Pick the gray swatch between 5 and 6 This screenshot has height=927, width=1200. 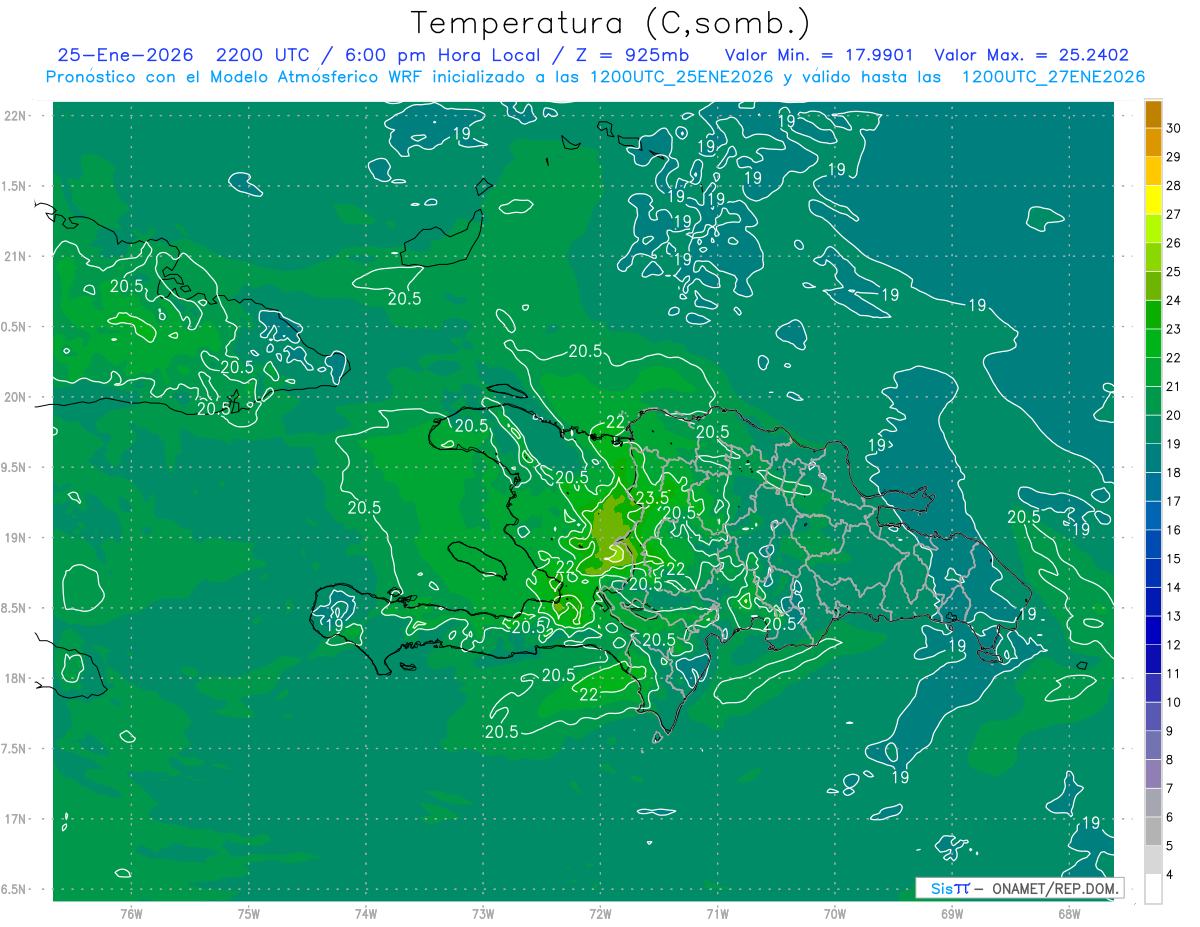(x=1153, y=831)
